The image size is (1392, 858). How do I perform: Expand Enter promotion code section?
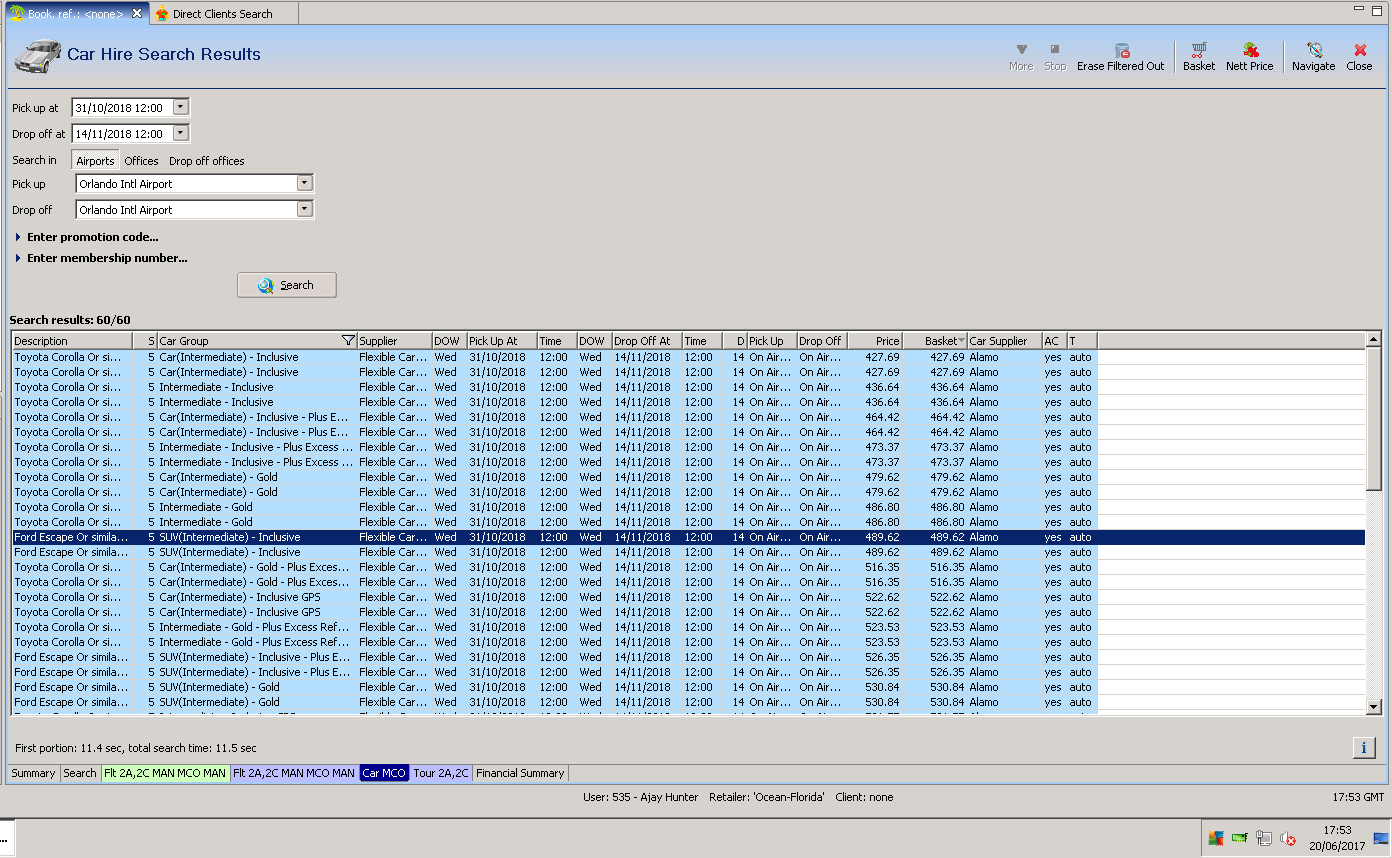click(92, 237)
